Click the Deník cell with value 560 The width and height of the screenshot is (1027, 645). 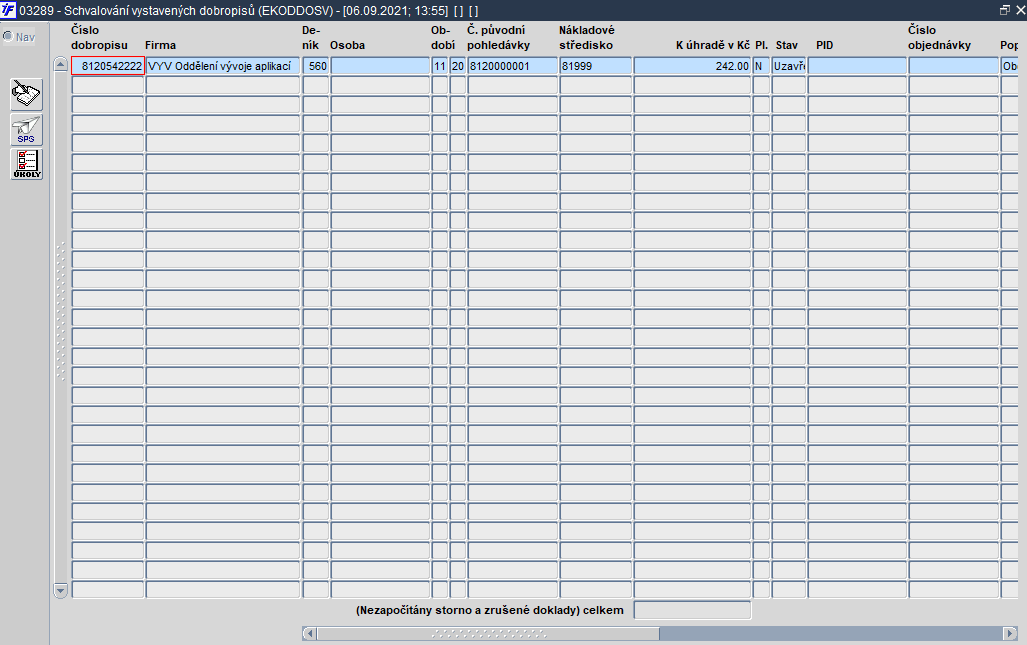tap(316, 66)
